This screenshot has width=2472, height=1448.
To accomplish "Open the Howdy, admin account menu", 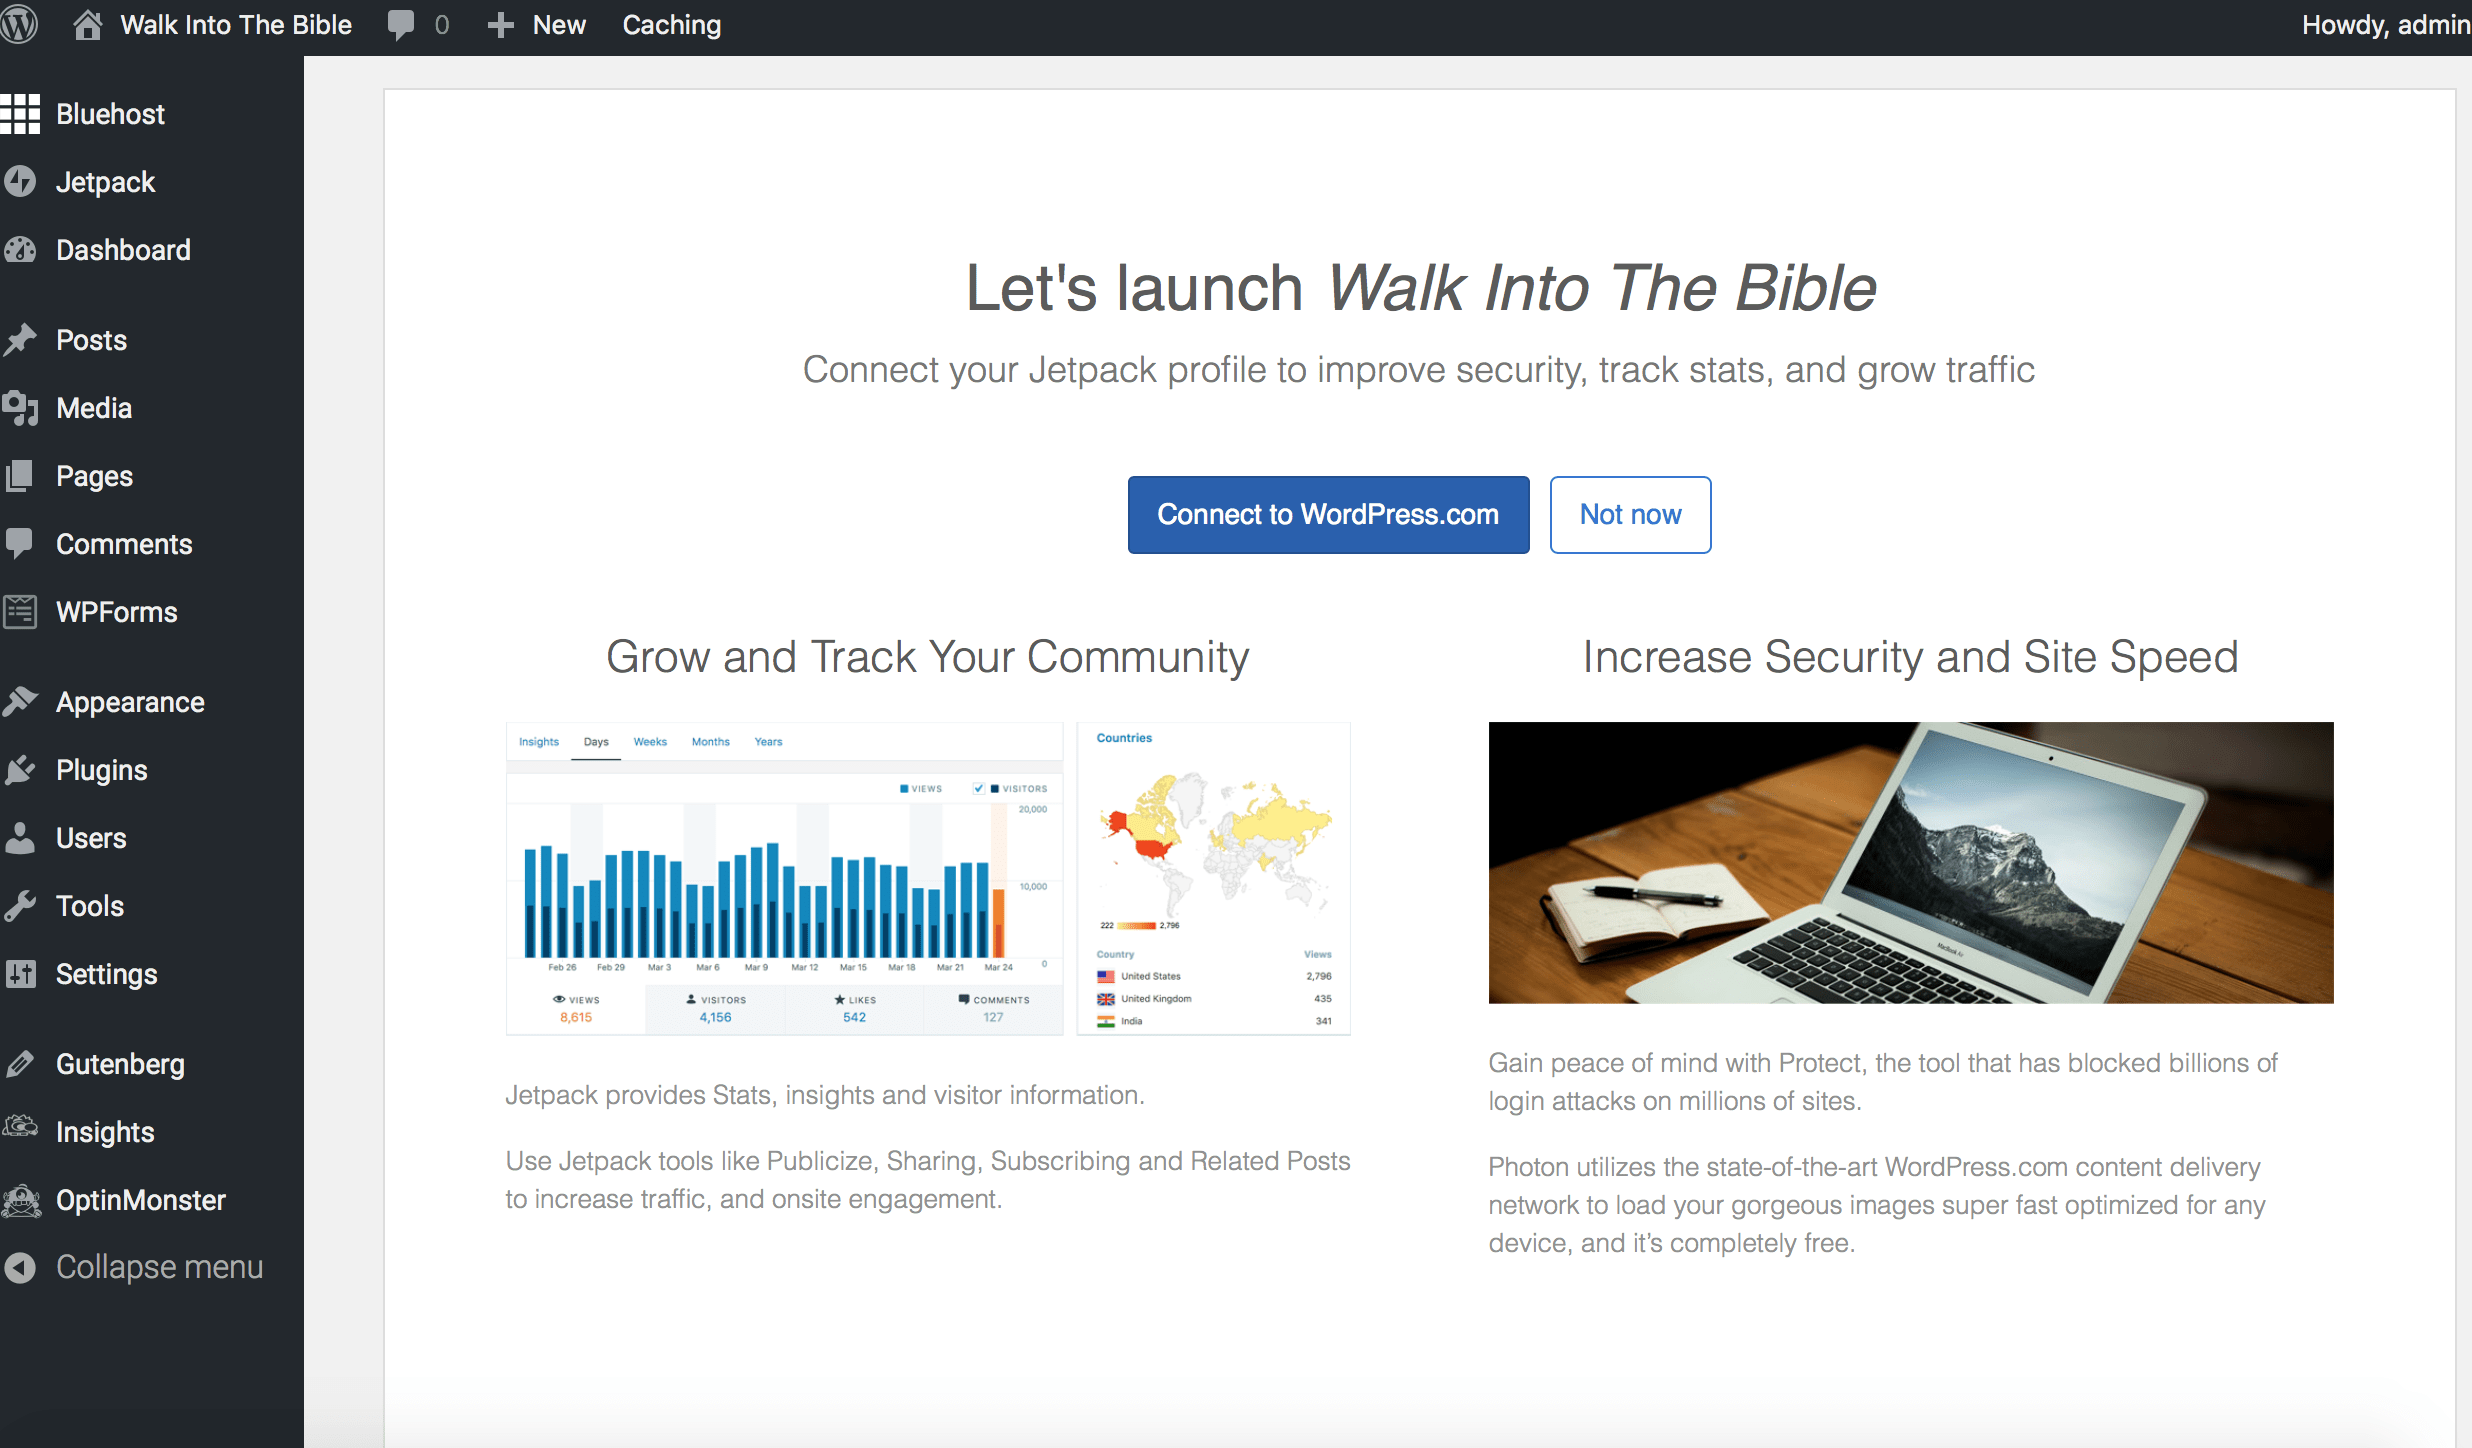I will point(2385,24).
